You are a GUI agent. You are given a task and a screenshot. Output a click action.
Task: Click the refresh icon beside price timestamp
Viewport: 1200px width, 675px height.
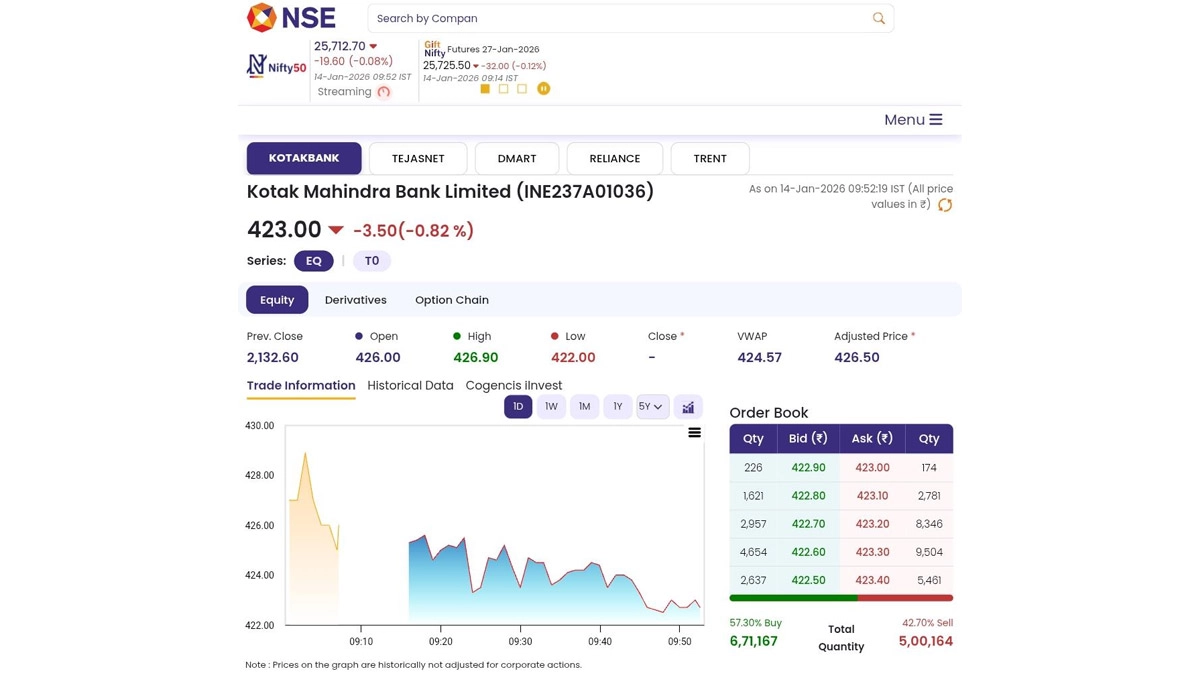point(944,205)
